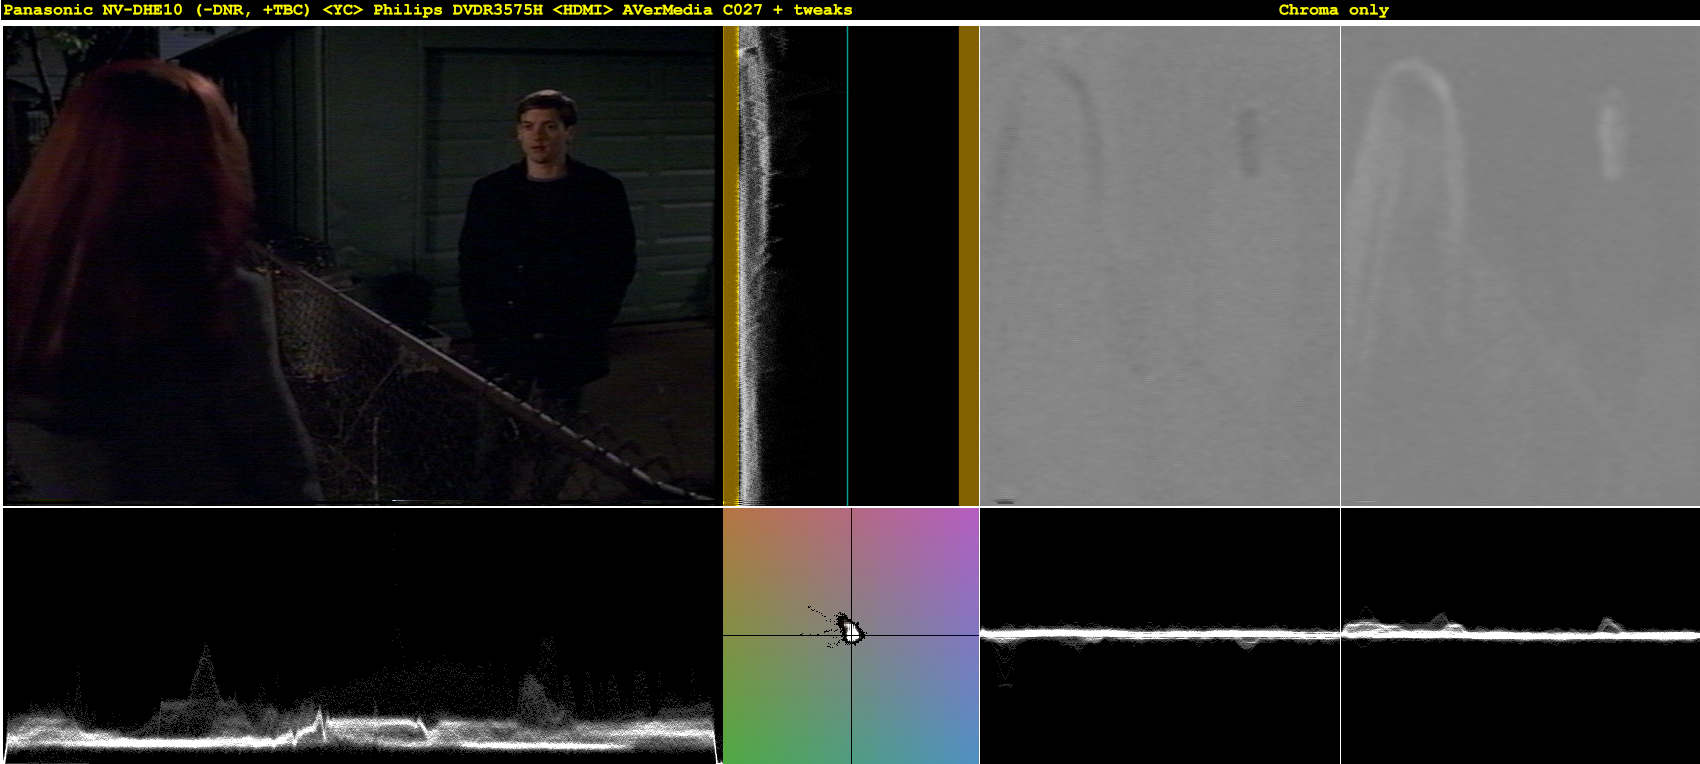This screenshot has width=1700, height=764.
Task: Click the white vertical trace in line scope
Action: pos(755,265)
